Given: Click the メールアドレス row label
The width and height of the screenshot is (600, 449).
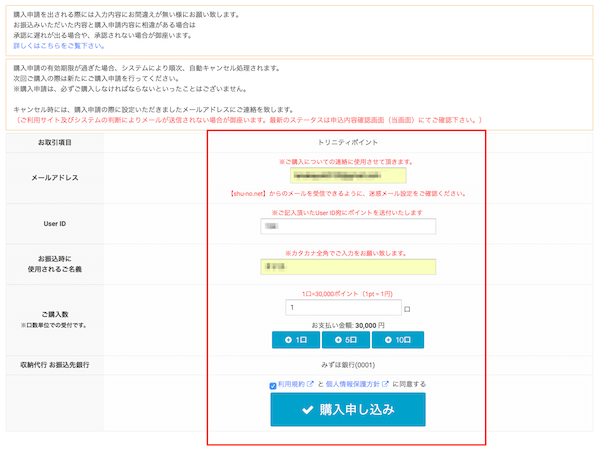Looking at the screenshot, I should (55, 178).
